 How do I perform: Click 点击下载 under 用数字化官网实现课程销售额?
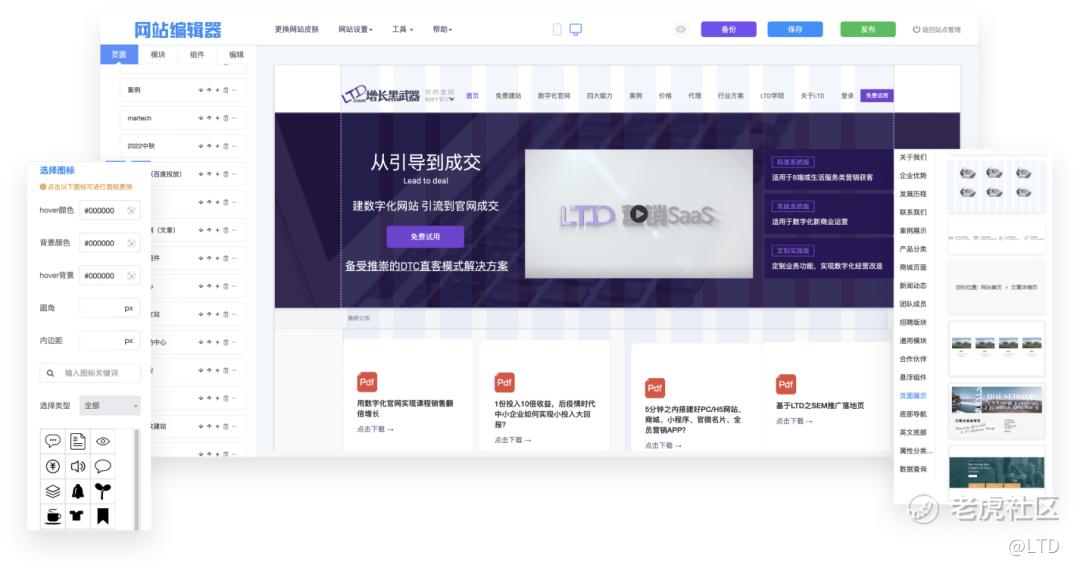[375, 429]
